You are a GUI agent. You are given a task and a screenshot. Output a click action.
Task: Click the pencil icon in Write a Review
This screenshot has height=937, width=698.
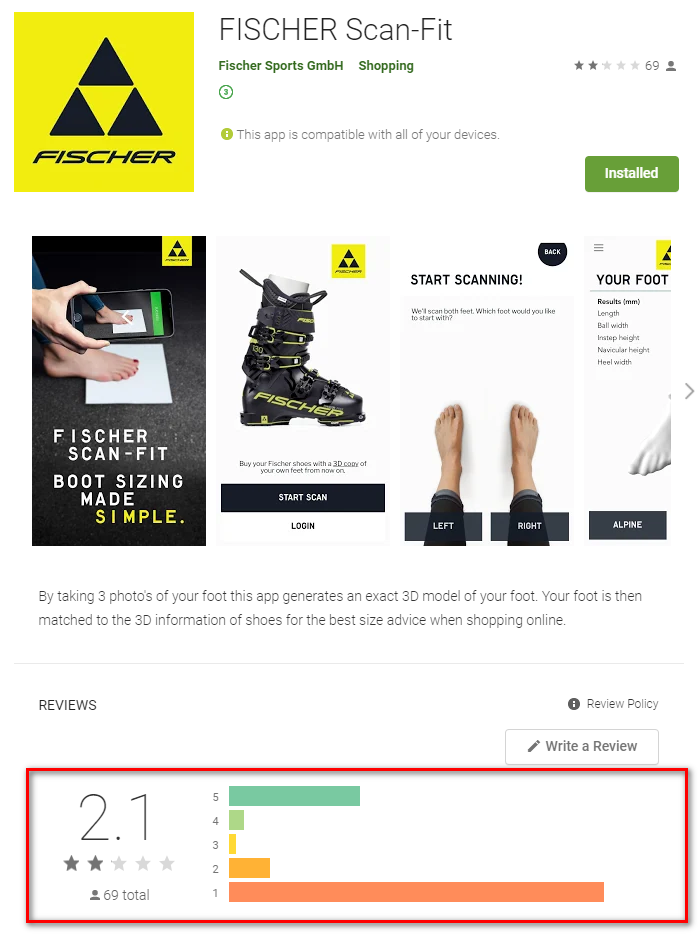pos(534,746)
